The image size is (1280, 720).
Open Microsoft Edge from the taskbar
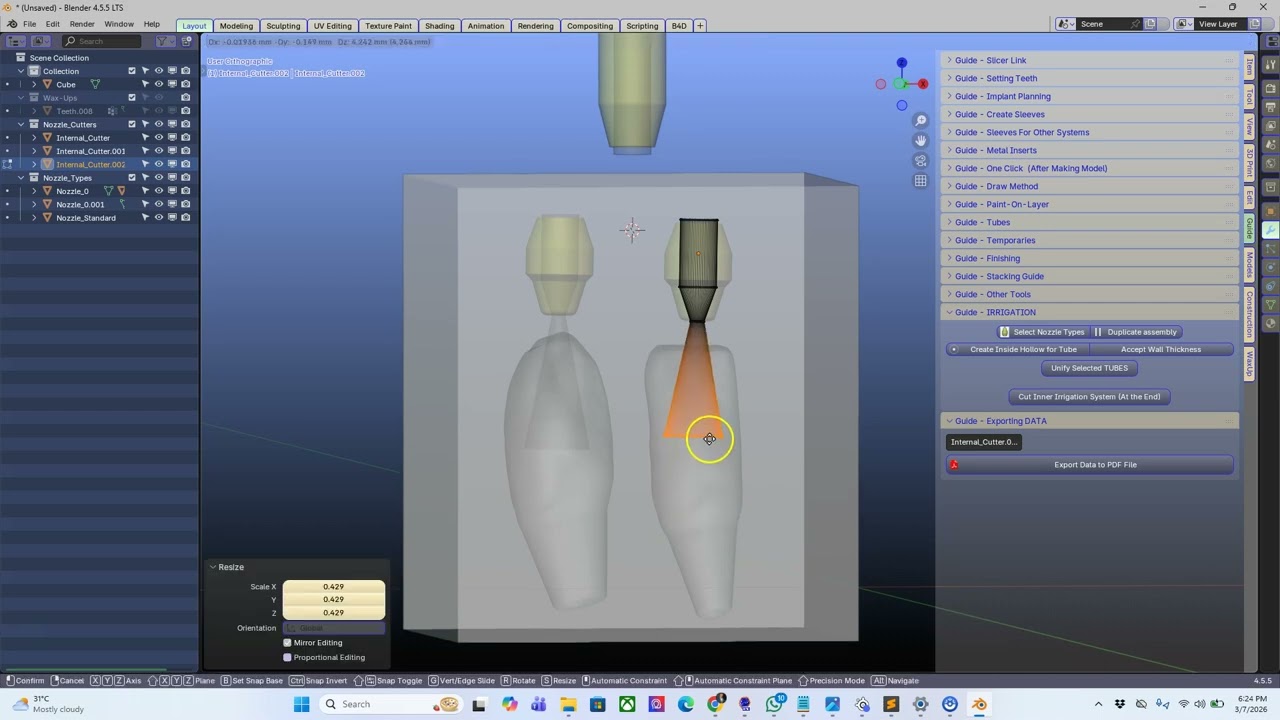point(686,704)
